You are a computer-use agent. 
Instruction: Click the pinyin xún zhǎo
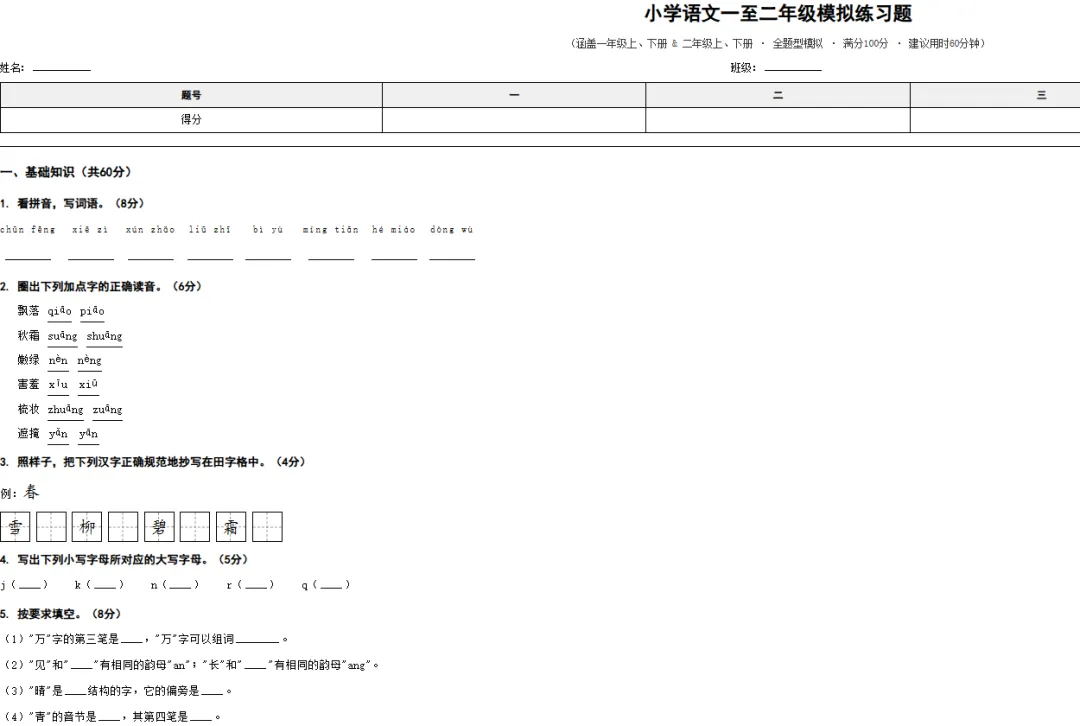click(x=150, y=229)
